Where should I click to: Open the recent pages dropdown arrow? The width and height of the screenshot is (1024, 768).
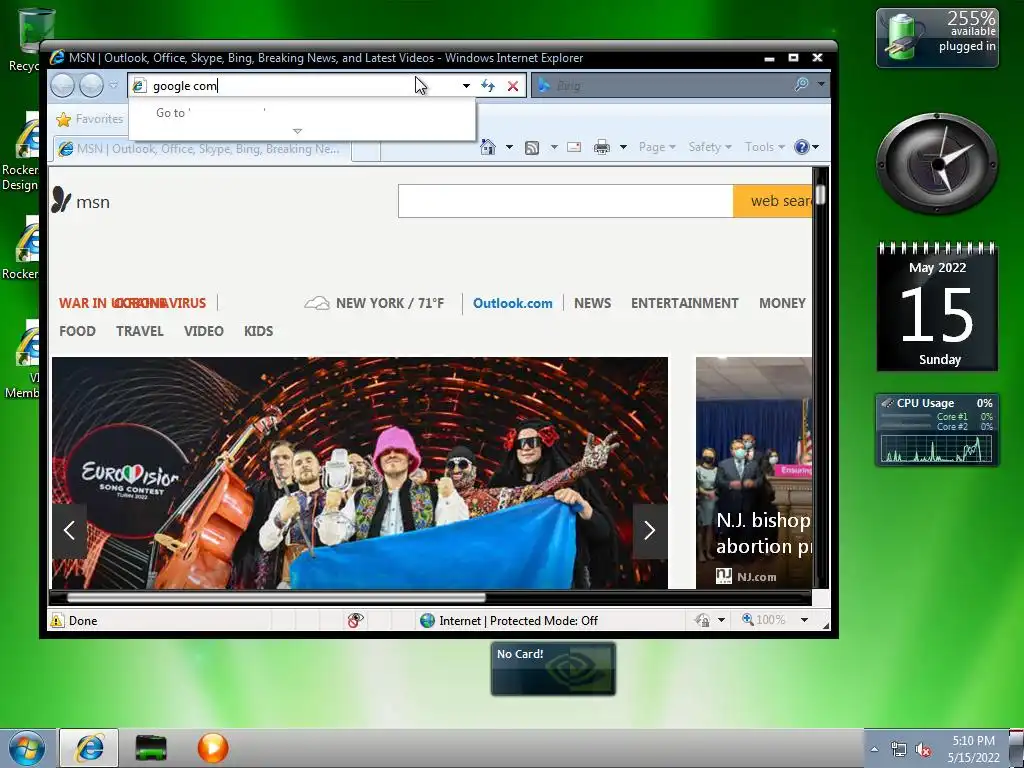[x=114, y=86]
